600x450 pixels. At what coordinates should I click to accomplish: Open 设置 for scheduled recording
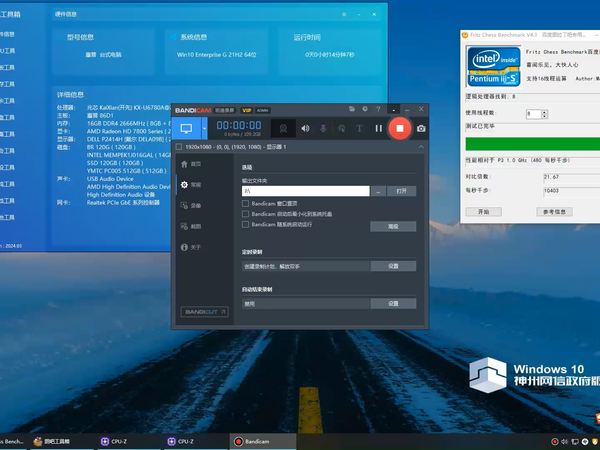click(393, 266)
